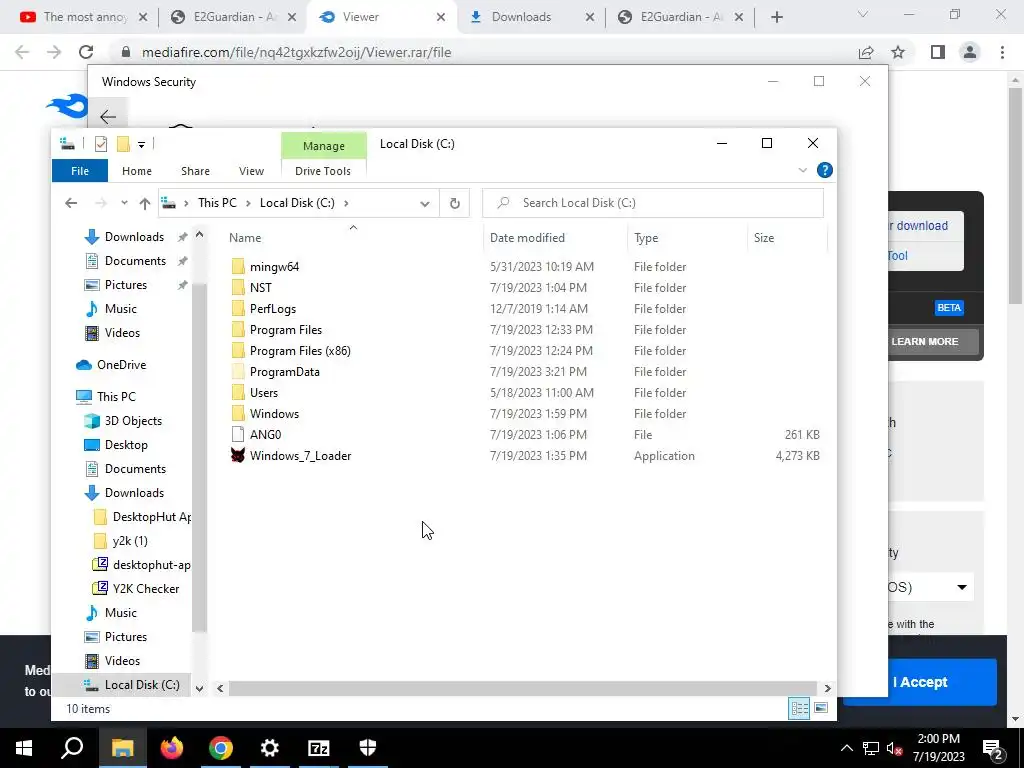Switch to the Downloads Chrome tab
Screen dimensions: 1024x768
pyautogui.click(x=521, y=17)
